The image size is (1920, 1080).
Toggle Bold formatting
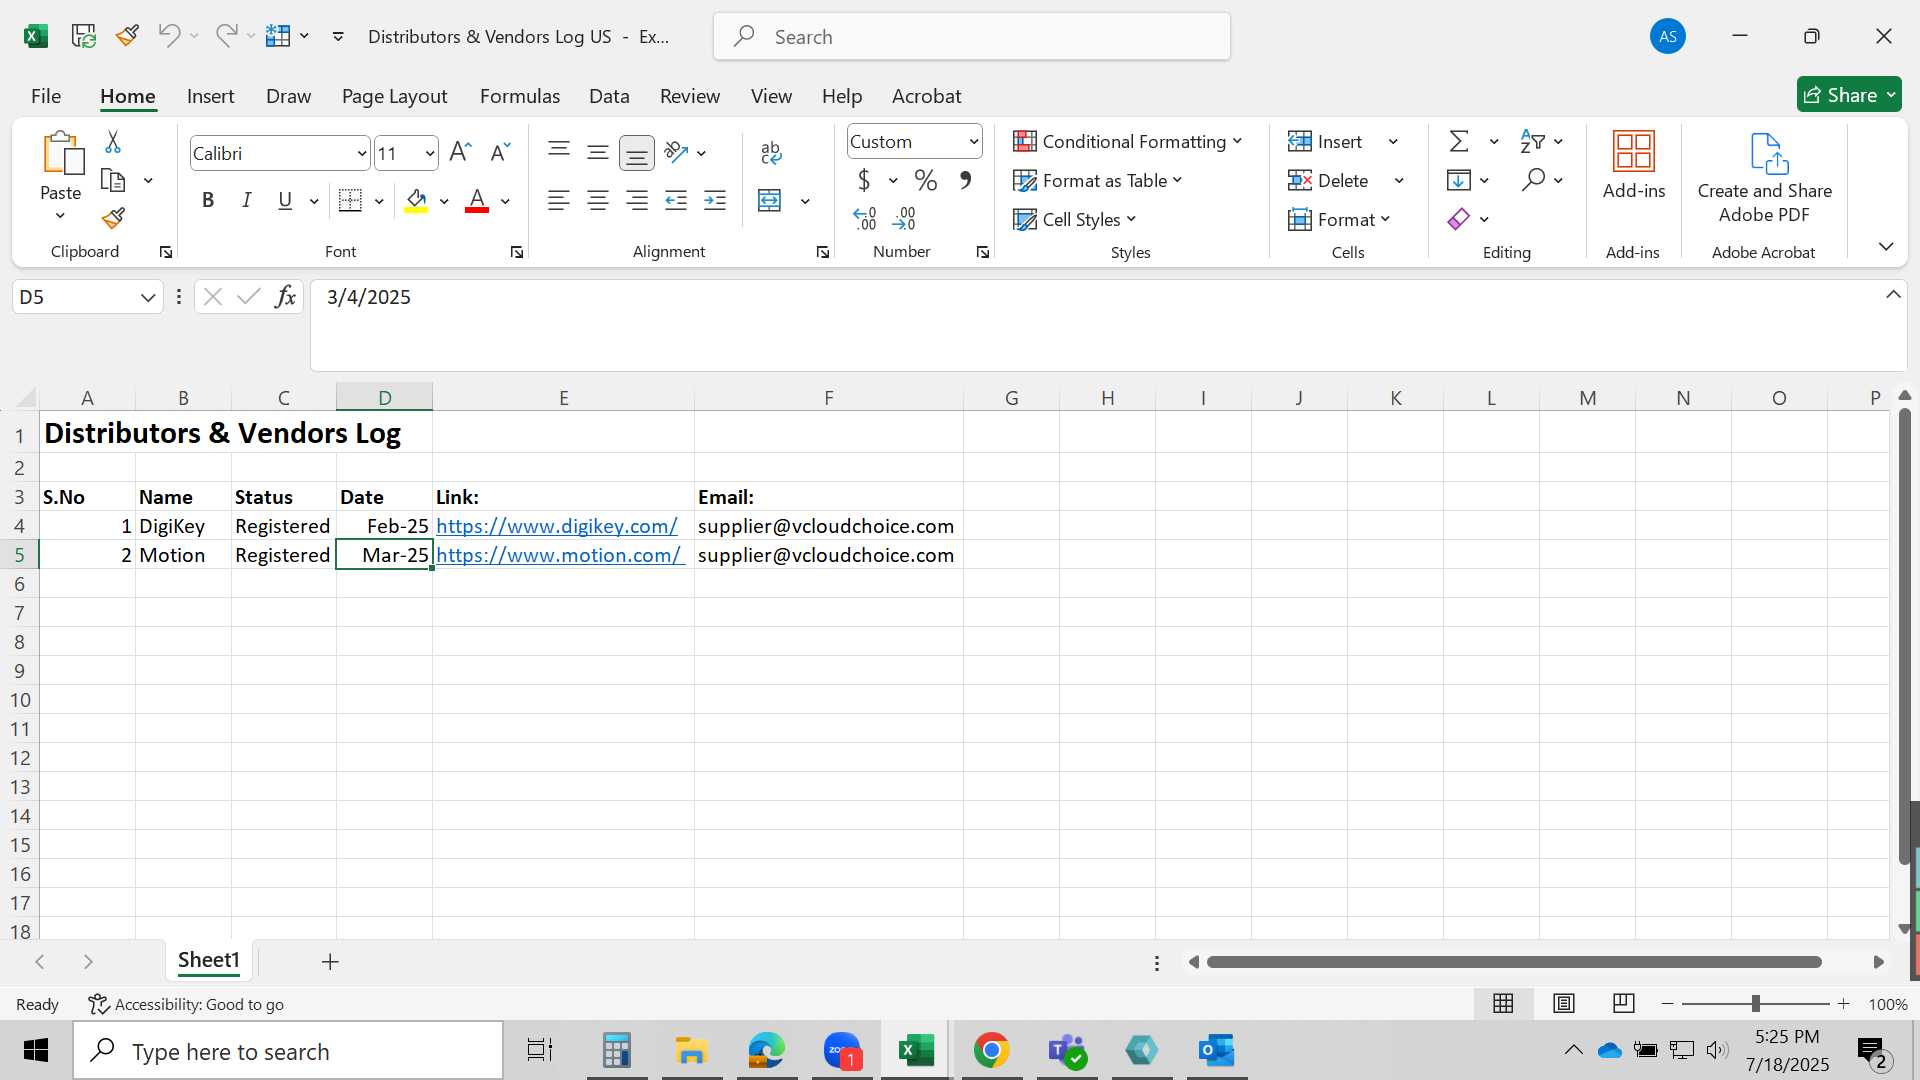pos(208,200)
